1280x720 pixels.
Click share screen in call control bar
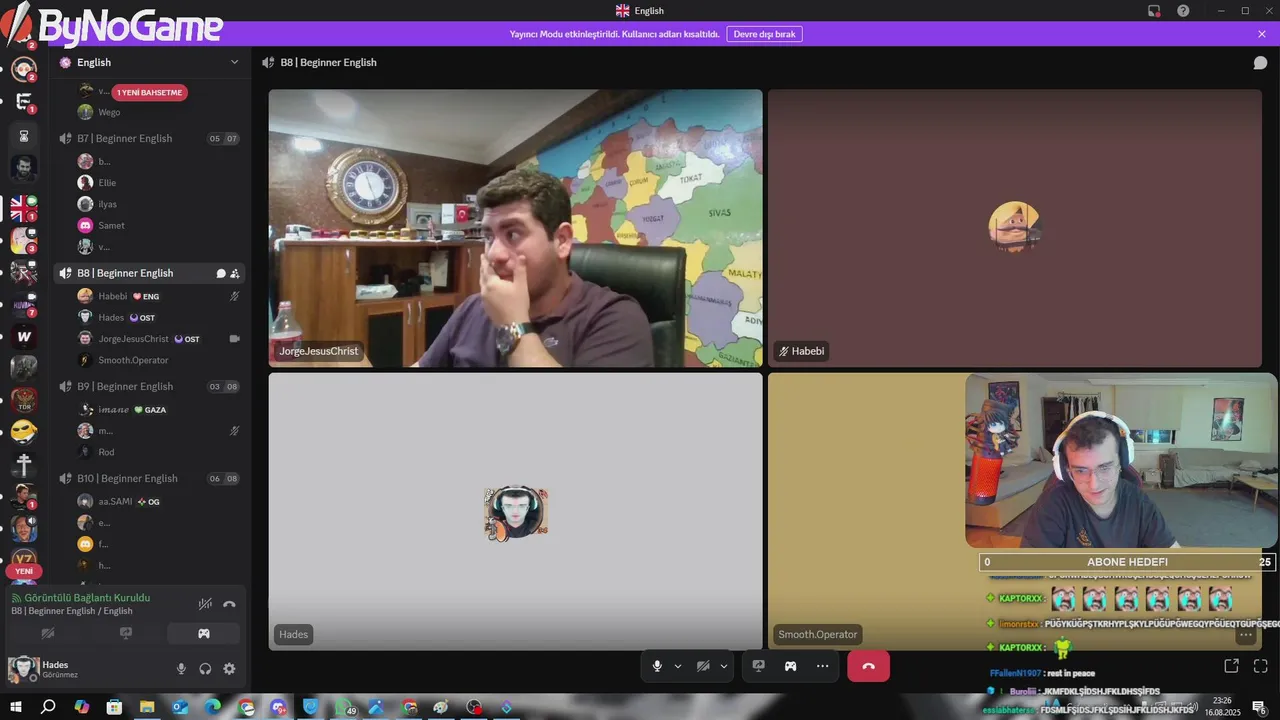[759, 666]
